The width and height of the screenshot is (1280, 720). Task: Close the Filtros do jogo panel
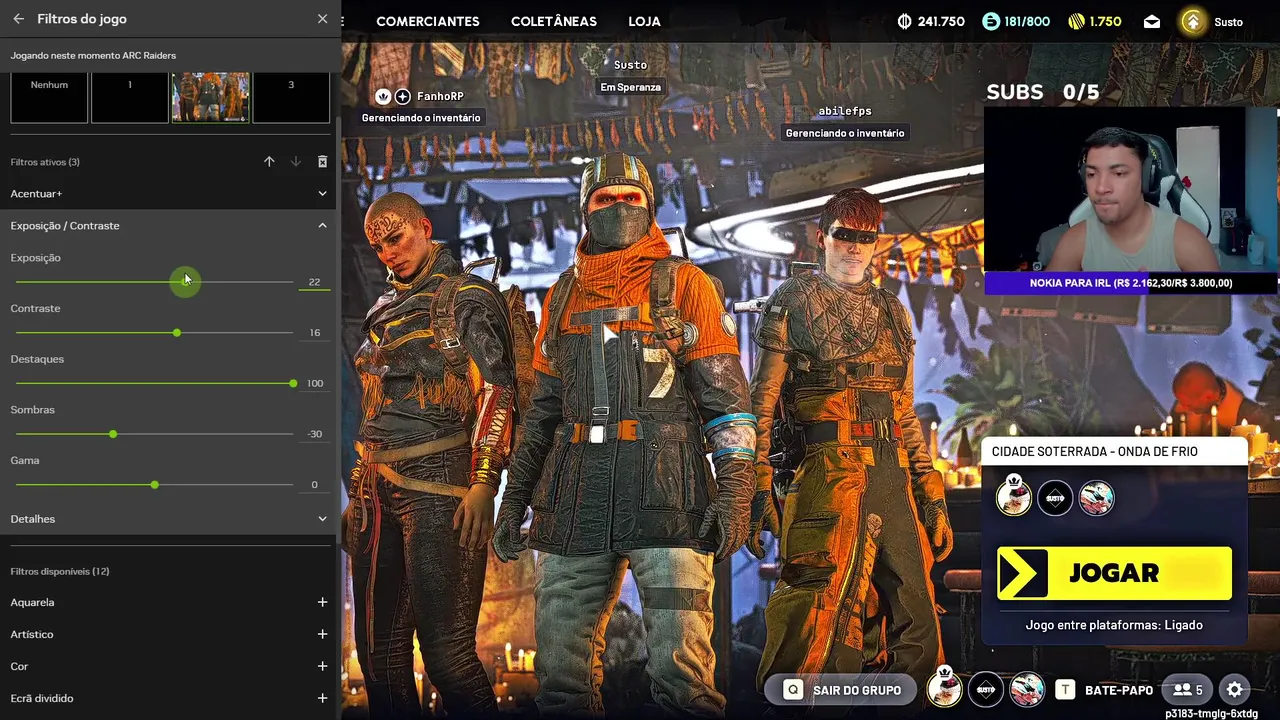click(322, 19)
